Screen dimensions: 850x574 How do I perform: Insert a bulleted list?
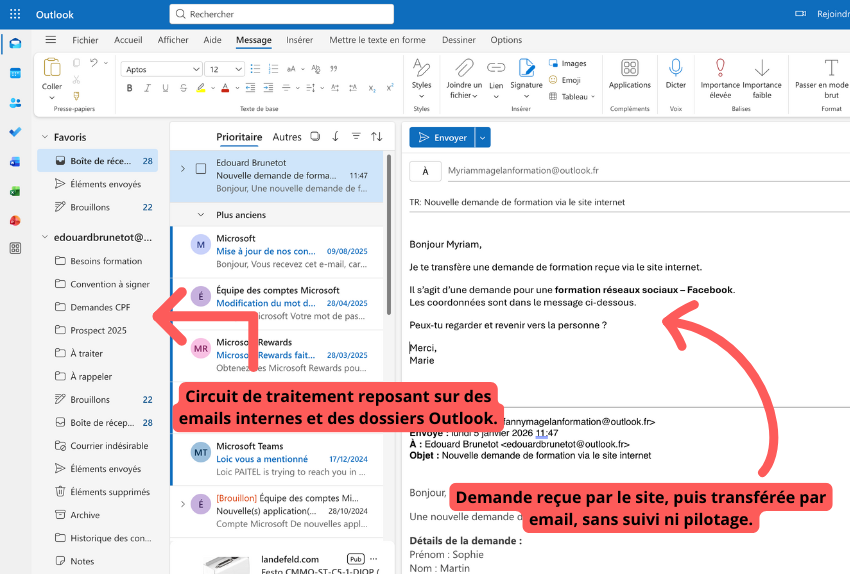tap(255, 69)
